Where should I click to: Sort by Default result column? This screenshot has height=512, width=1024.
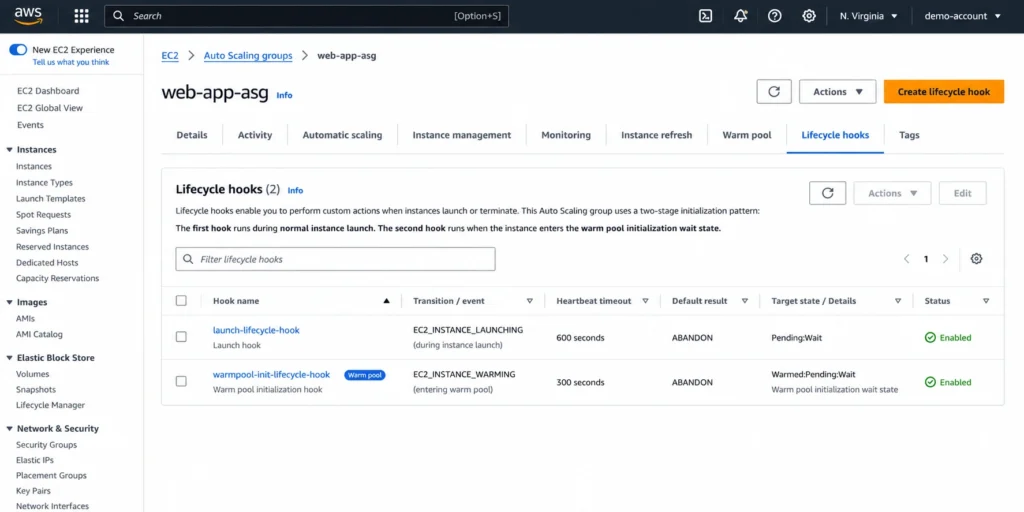pos(744,301)
